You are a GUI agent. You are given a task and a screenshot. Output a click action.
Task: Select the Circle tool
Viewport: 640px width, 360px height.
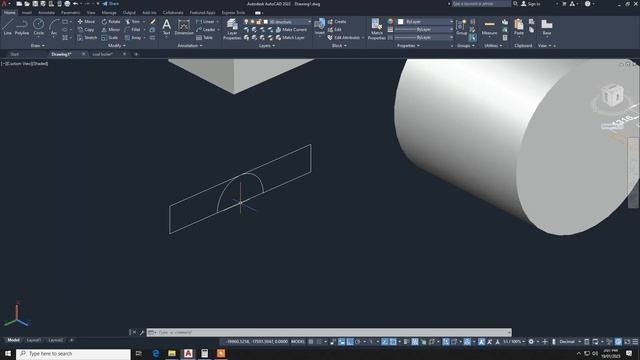pyautogui.click(x=38, y=27)
